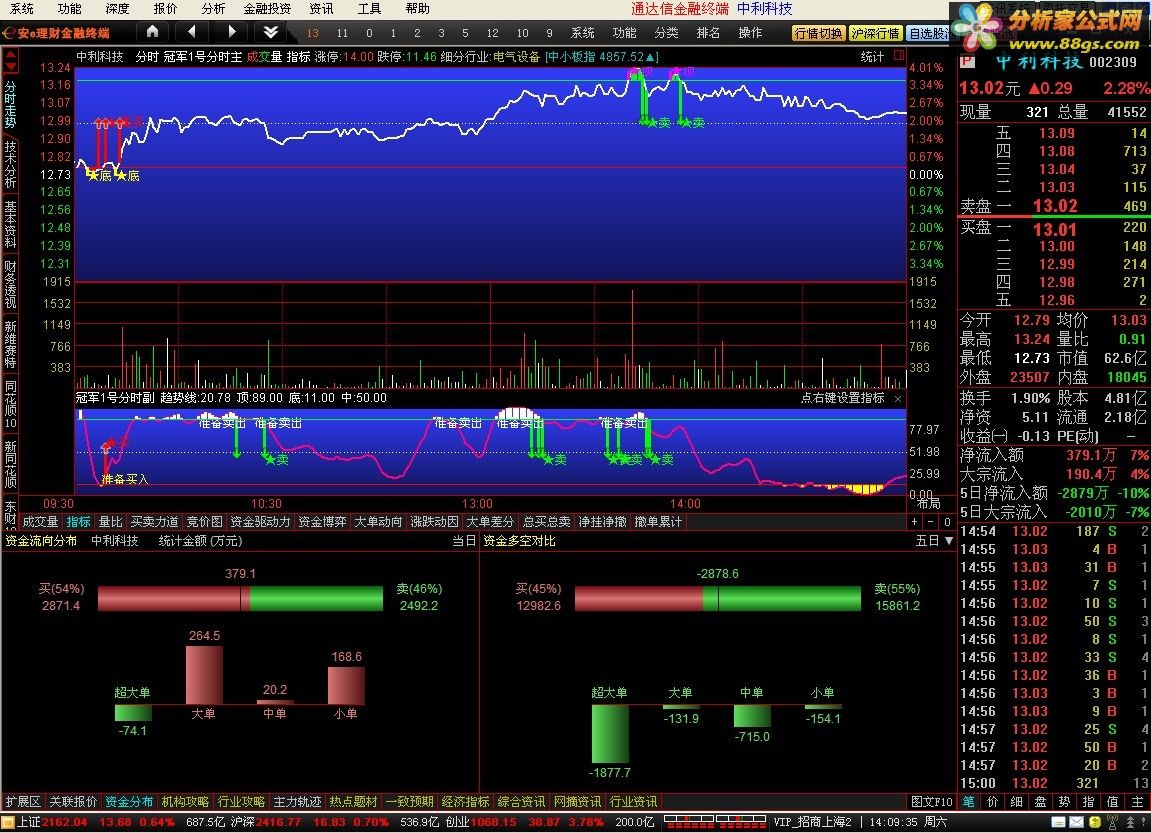Open the 分析 menu
Image resolution: width=1151 pixels, height=833 pixels.
point(213,9)
